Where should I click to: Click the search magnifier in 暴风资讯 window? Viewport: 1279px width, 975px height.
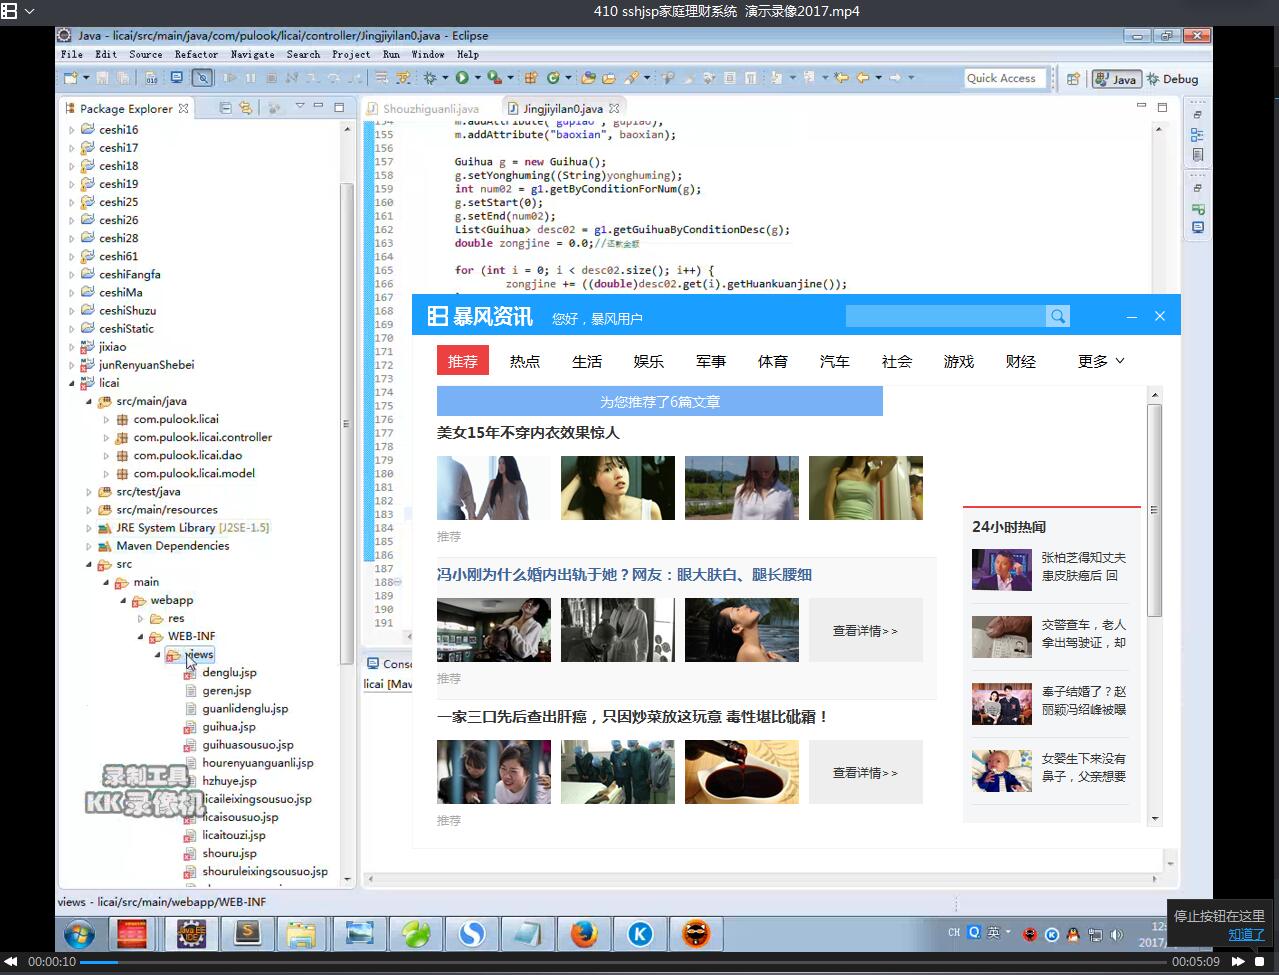(1057, 316)
